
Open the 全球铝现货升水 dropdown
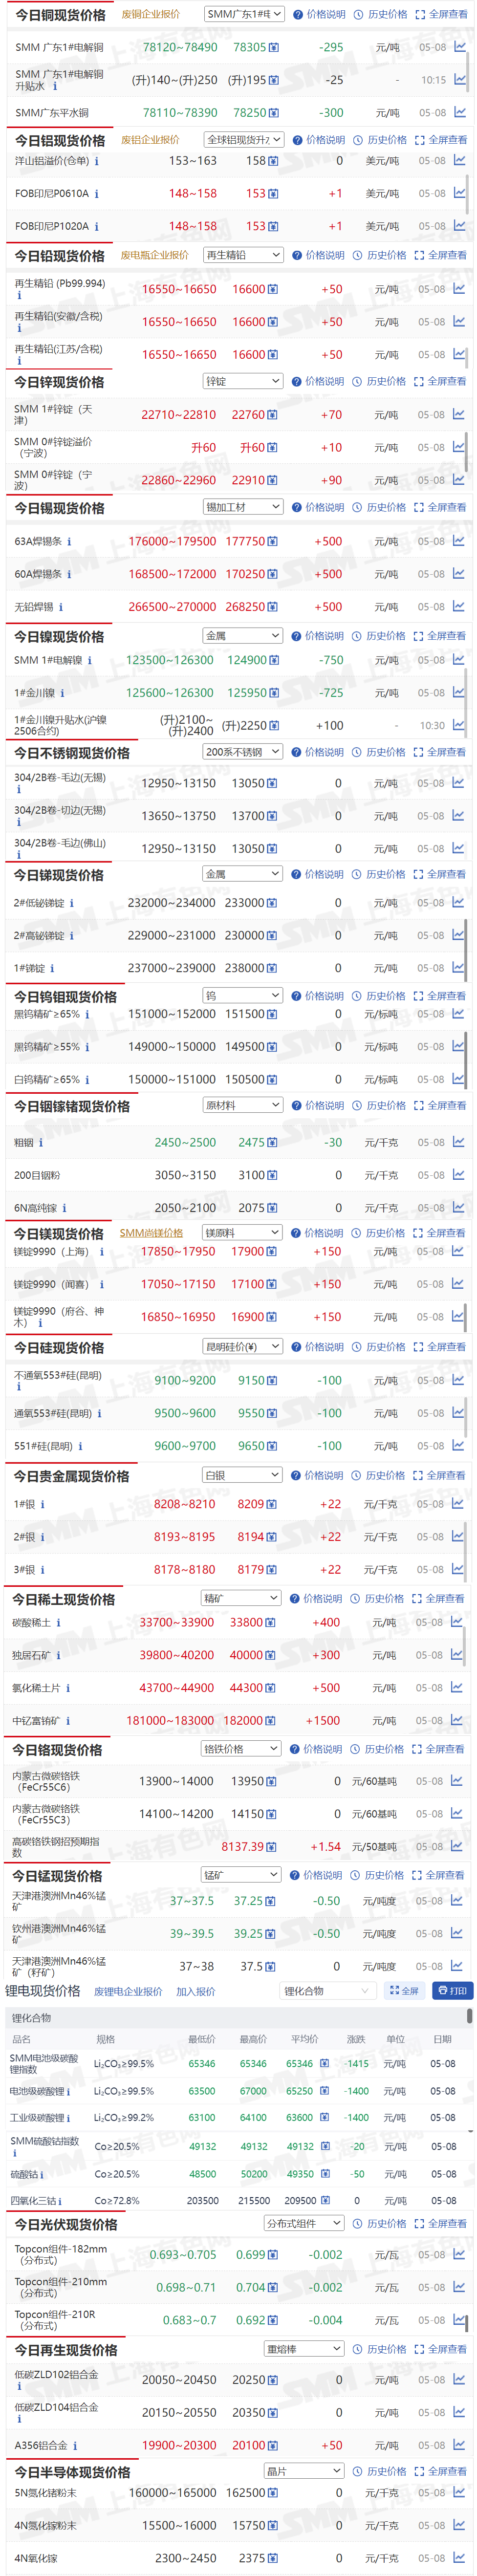pyautogui.click(x=244, y=140)
